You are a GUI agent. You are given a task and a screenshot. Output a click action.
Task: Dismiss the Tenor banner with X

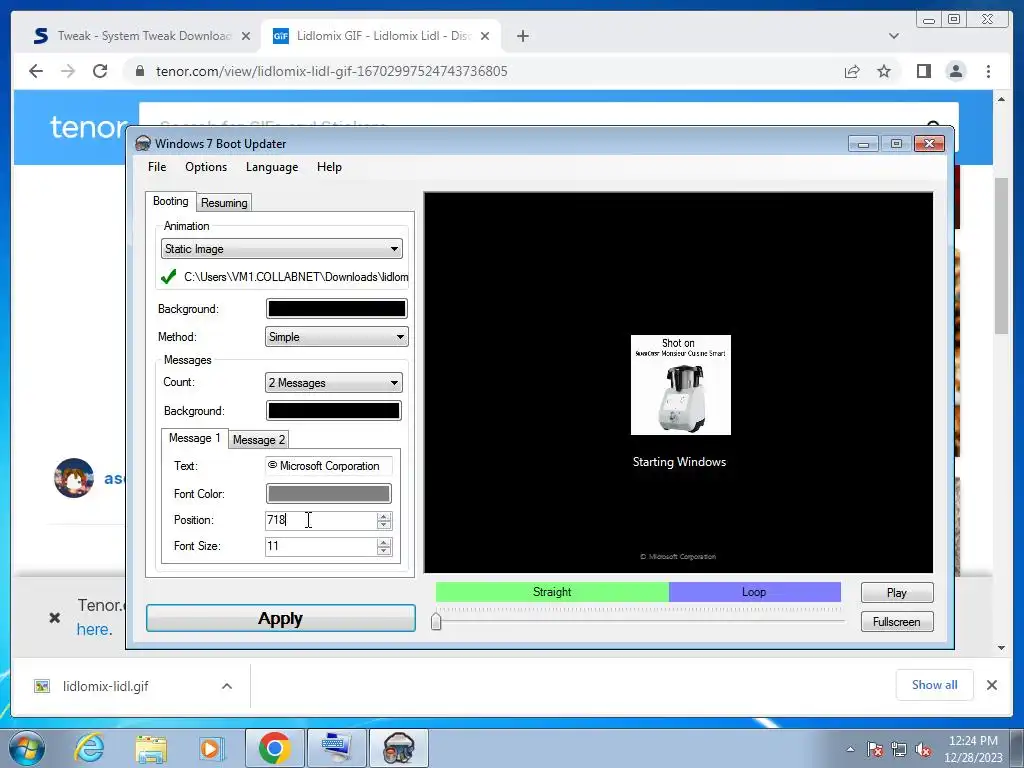tap(55, 617)
